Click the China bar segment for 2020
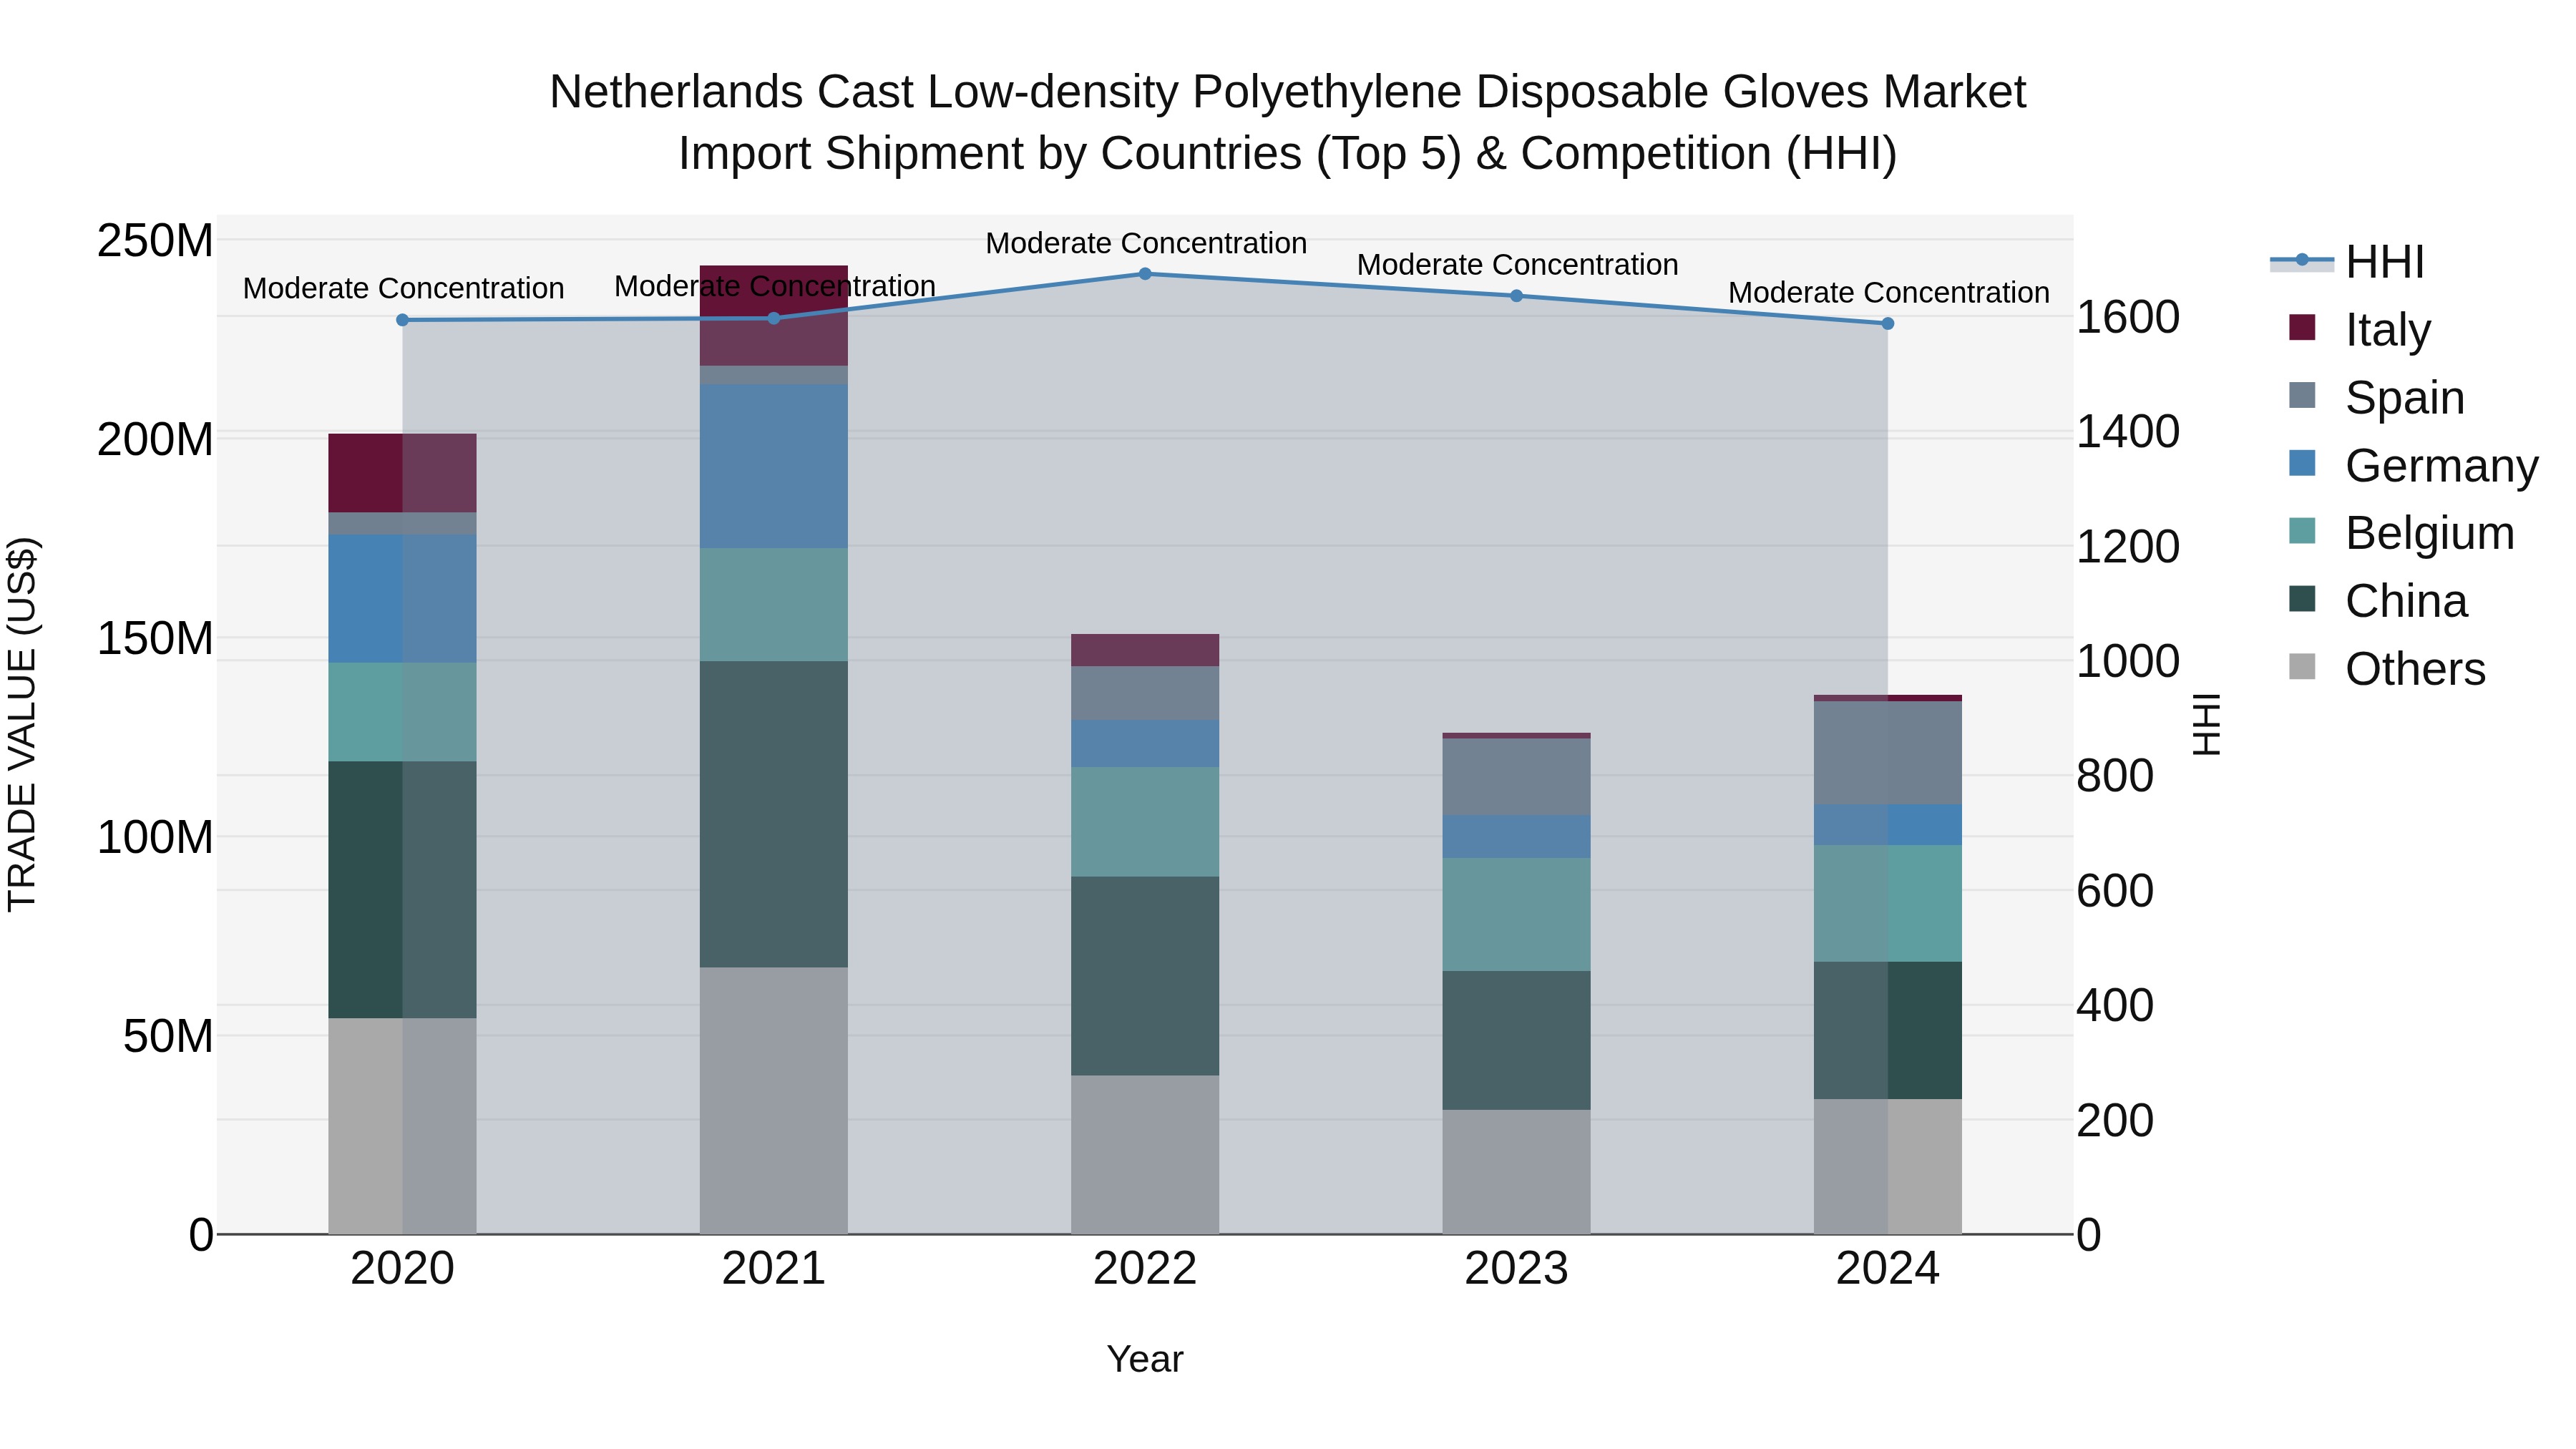 pyautogui.click(x=403, y=890)
